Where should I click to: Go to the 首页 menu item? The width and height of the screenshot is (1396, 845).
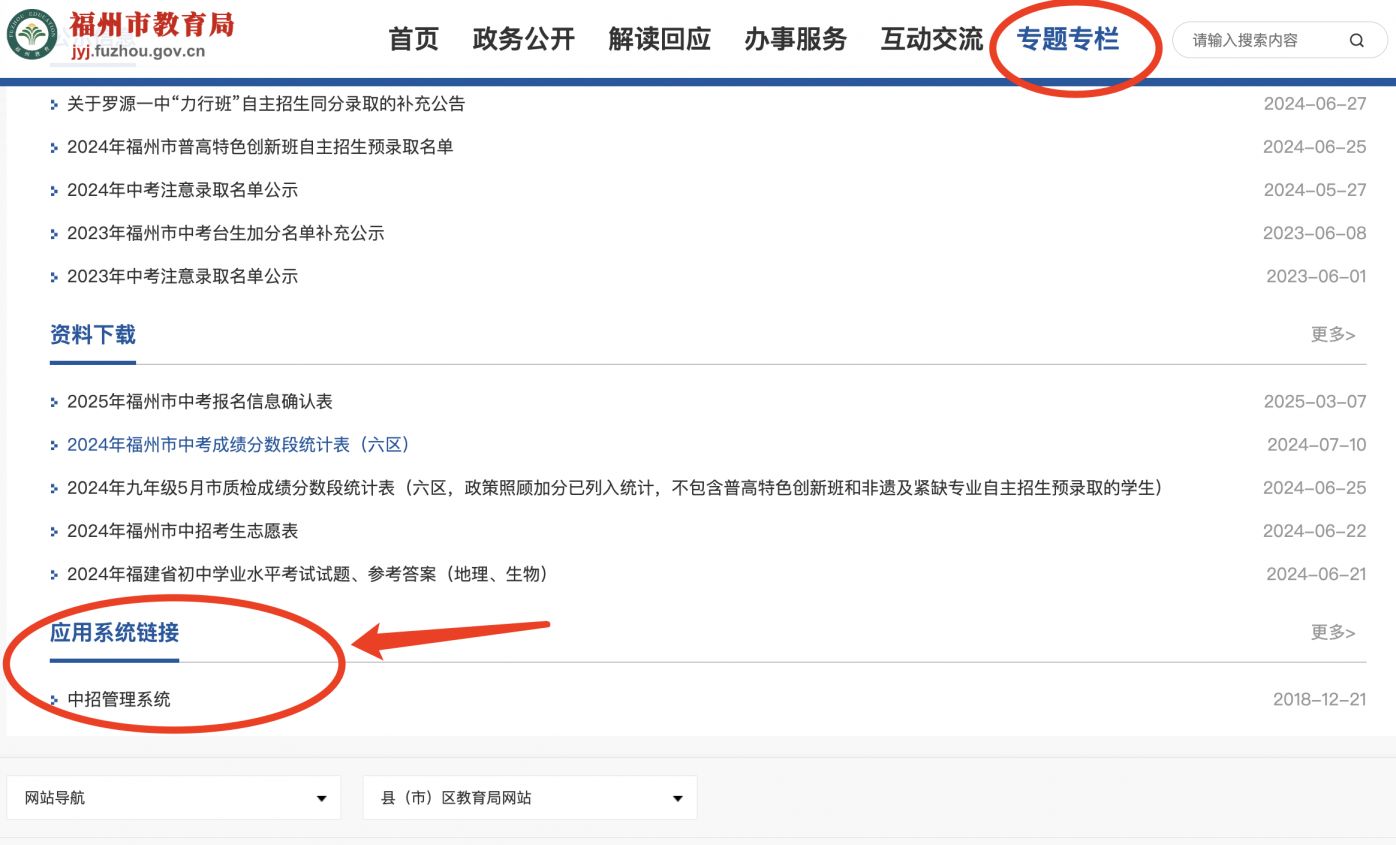pyautogui.click(x=413, y=39)
